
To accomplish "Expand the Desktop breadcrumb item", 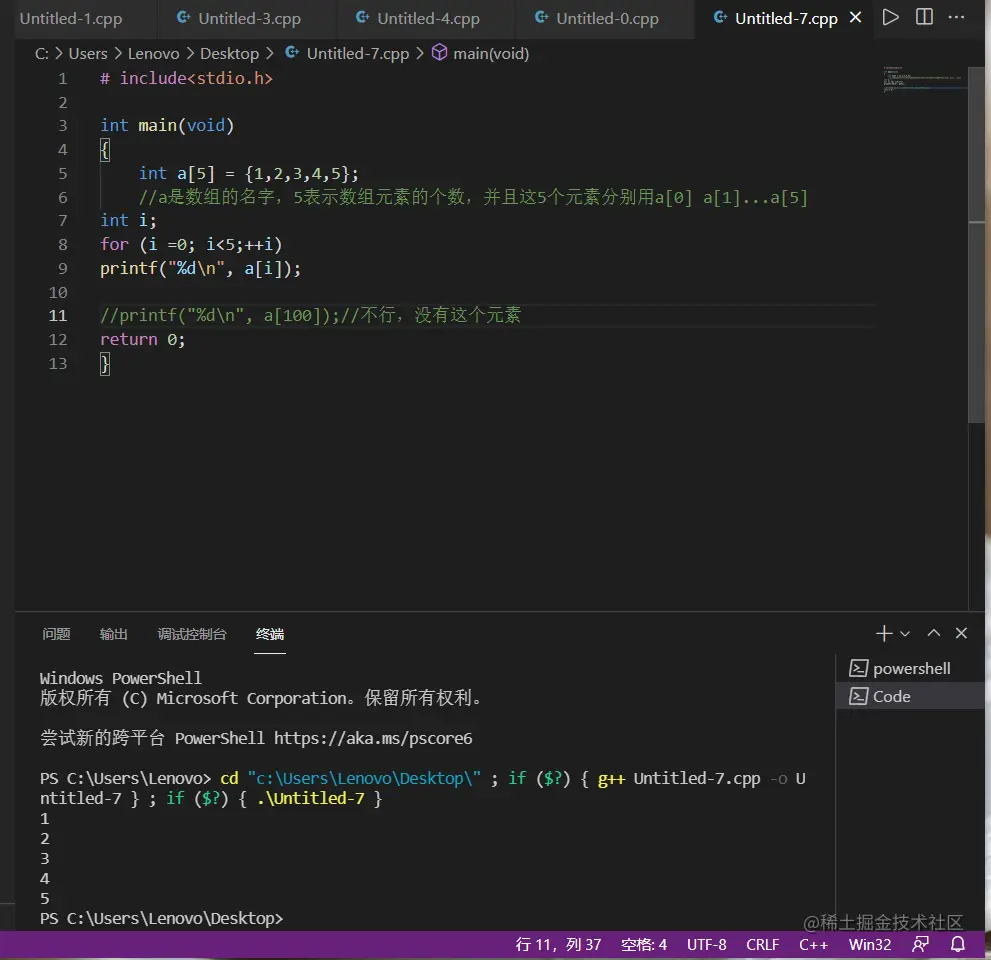I will click(230, 53).
